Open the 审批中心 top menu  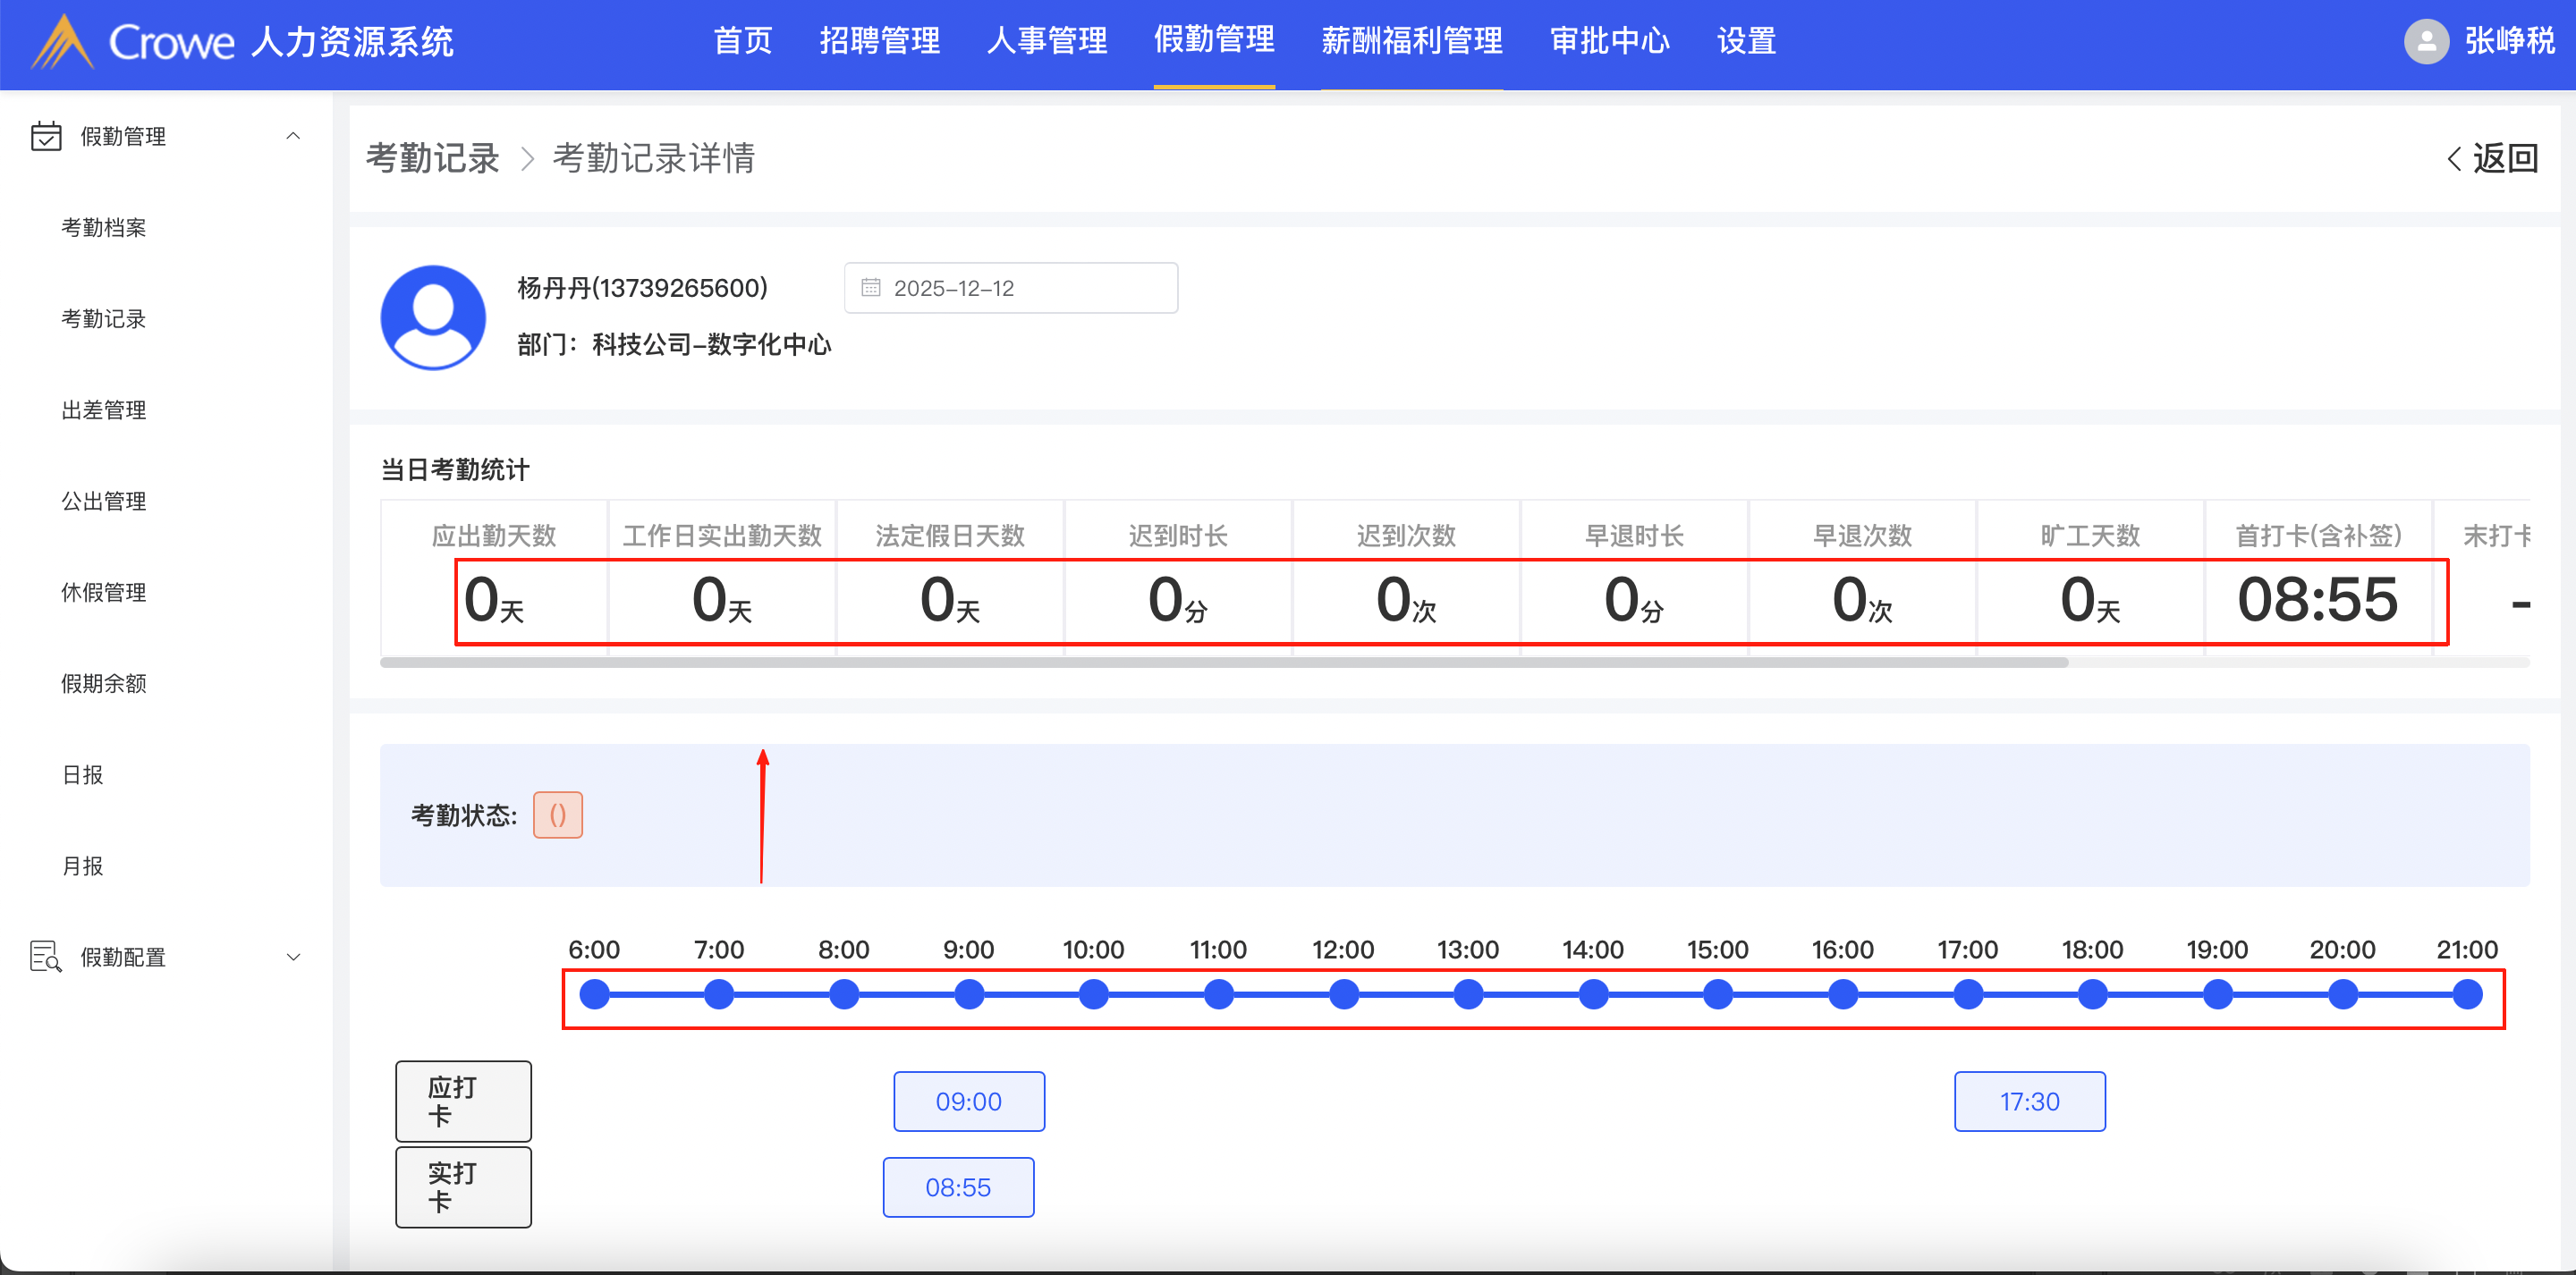point(1609,41)
